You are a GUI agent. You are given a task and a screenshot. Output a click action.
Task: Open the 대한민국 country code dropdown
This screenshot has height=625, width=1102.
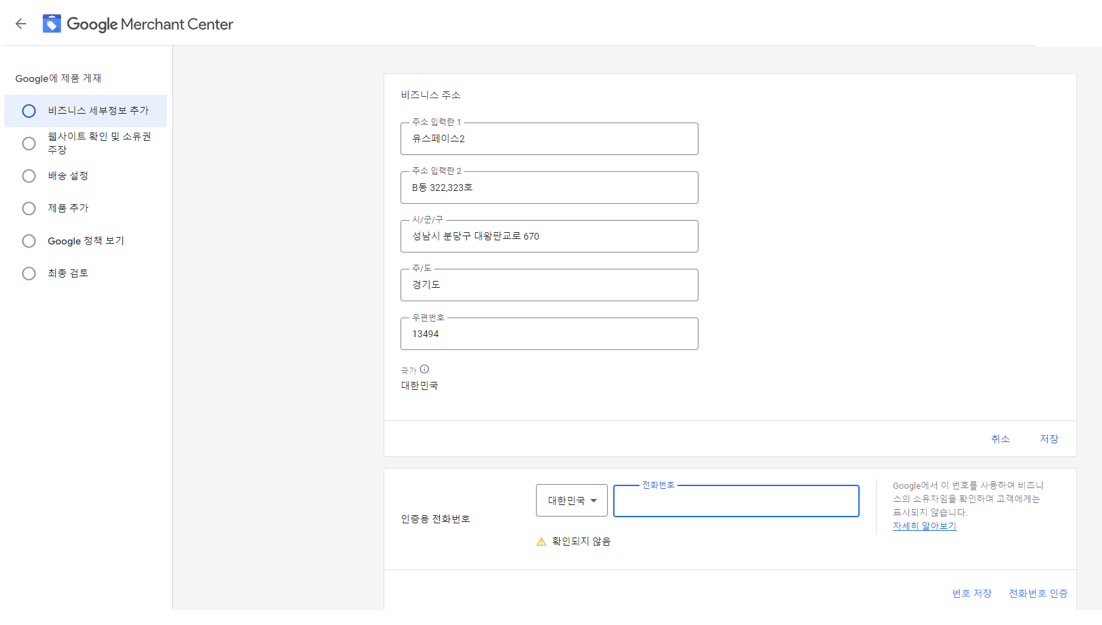[572, 501]
